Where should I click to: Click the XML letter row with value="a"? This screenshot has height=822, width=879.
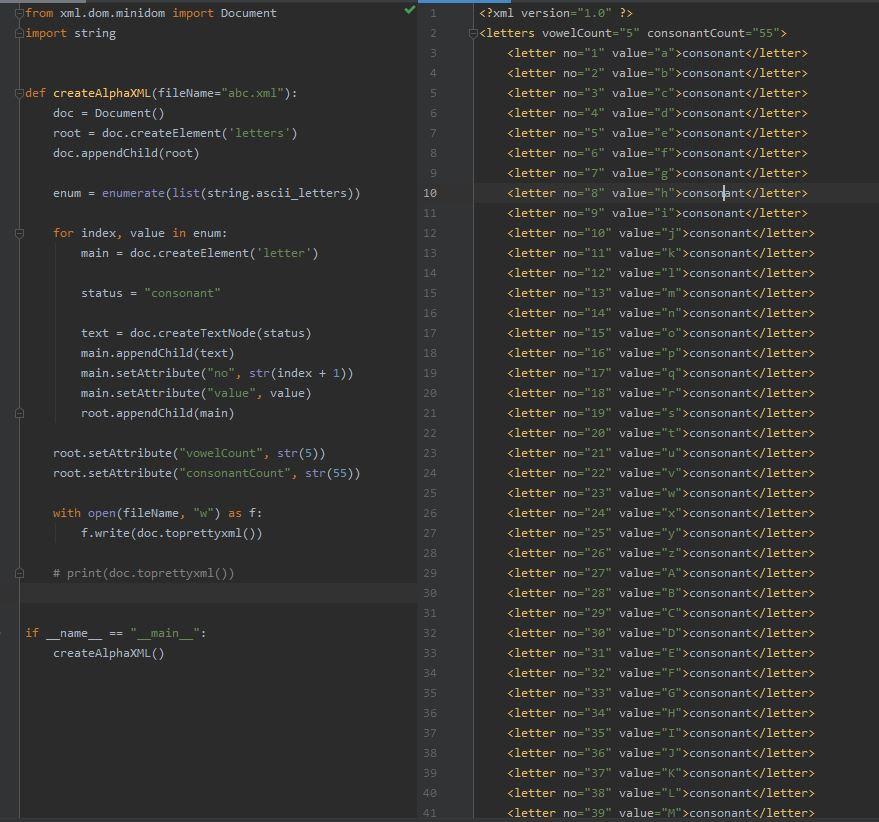click(658, 53)
